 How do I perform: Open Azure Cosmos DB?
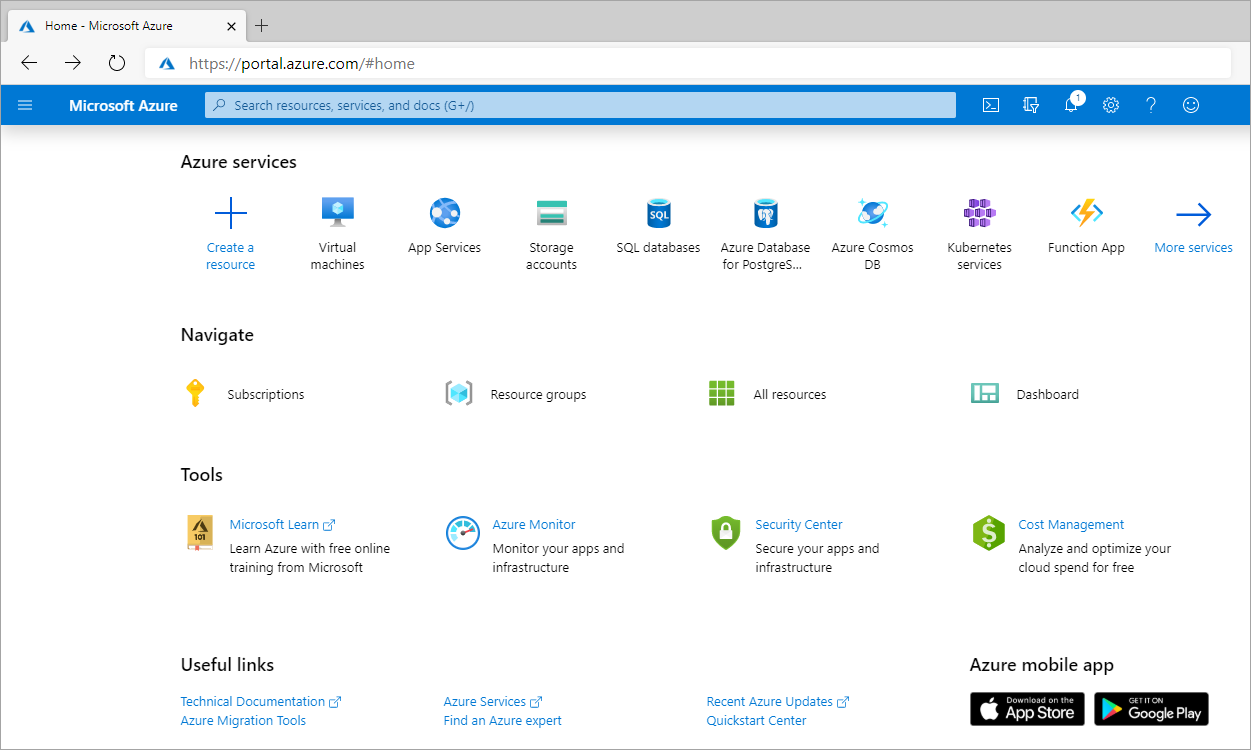872,224
